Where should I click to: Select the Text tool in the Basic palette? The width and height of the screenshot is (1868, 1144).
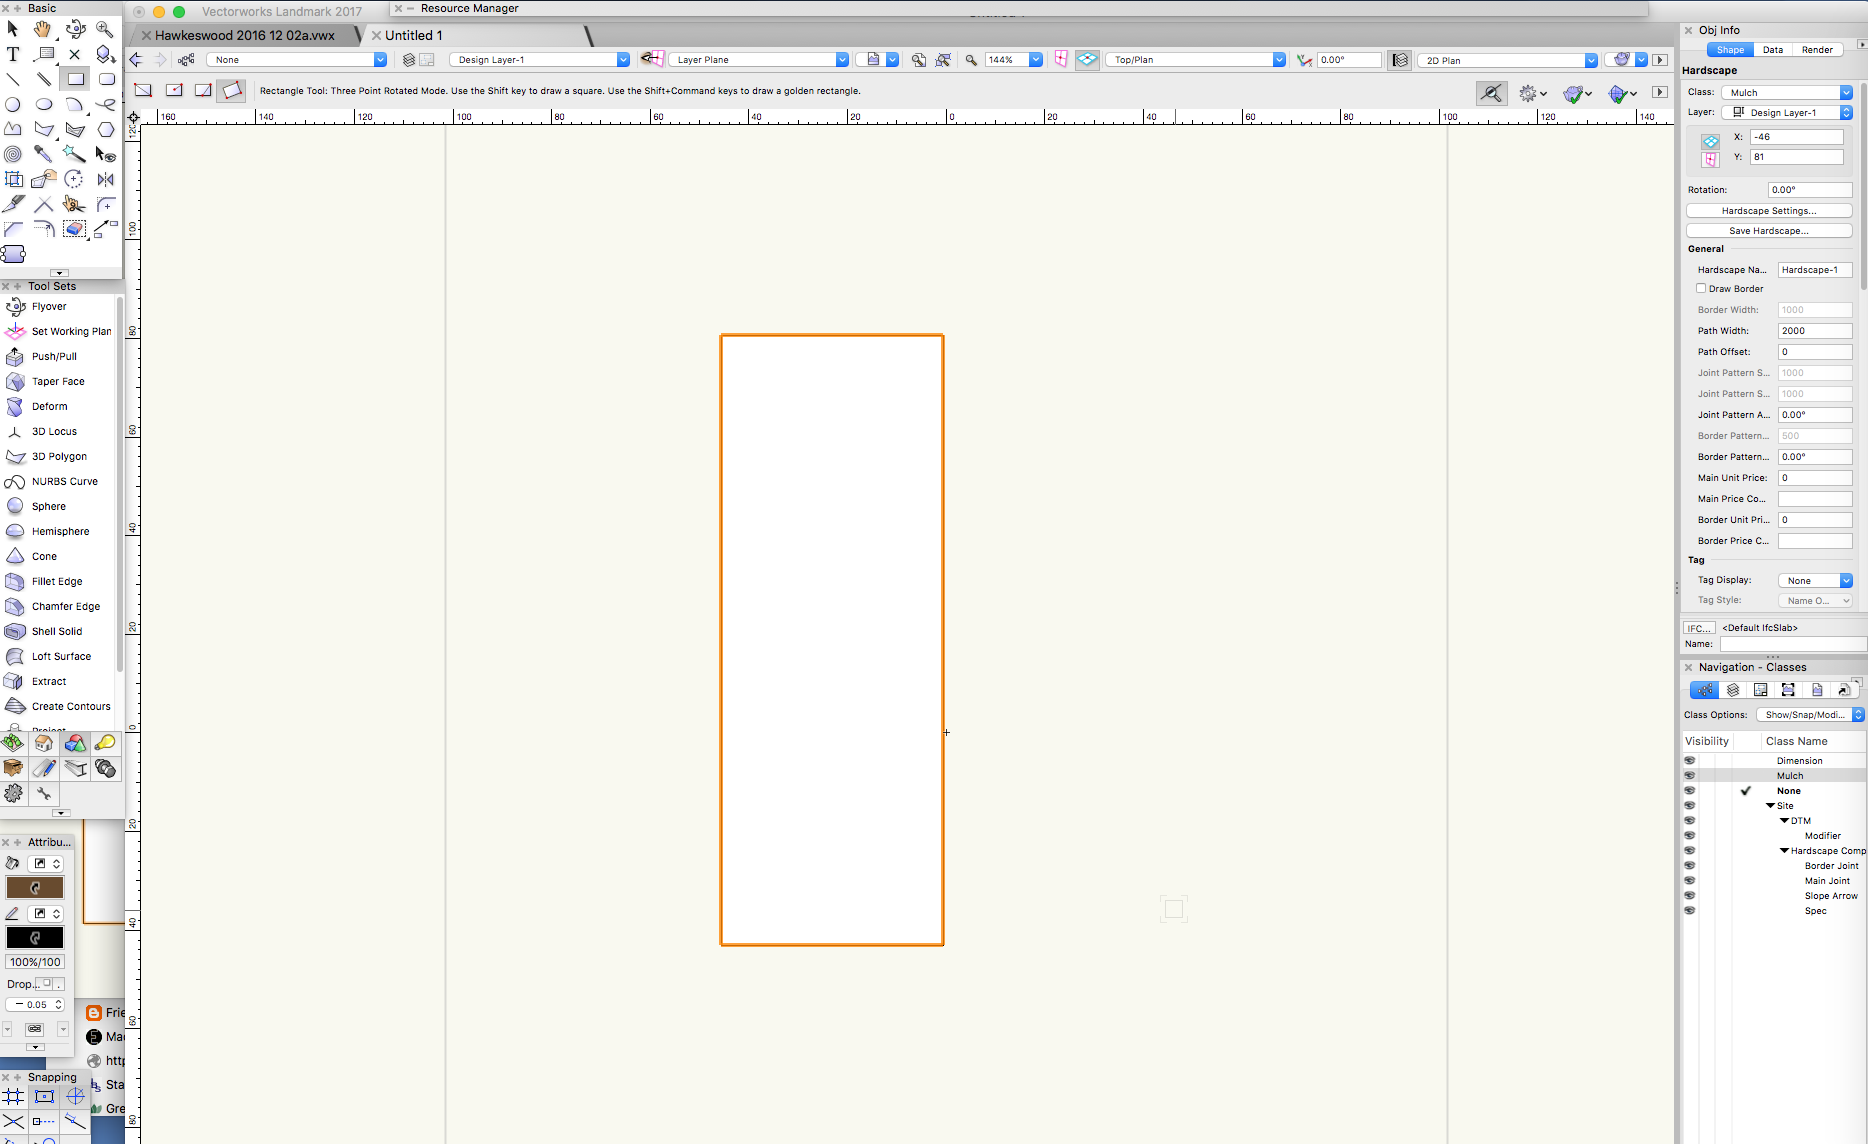13,55
